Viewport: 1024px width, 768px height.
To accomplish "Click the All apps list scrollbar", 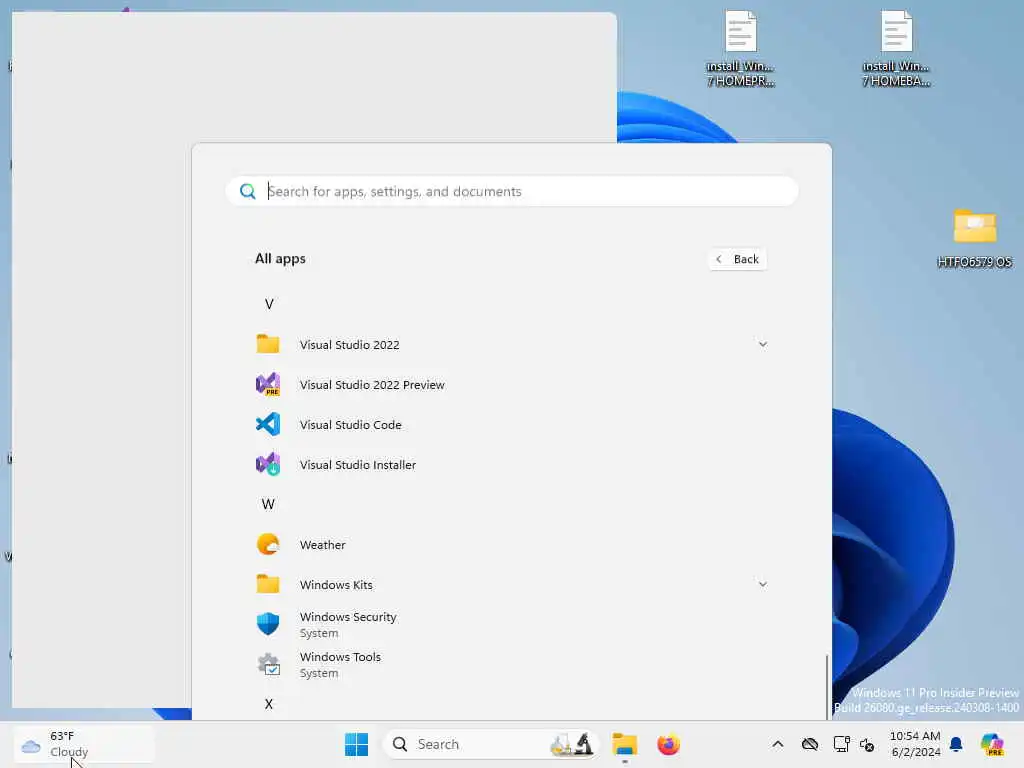I will pos(827,686).
